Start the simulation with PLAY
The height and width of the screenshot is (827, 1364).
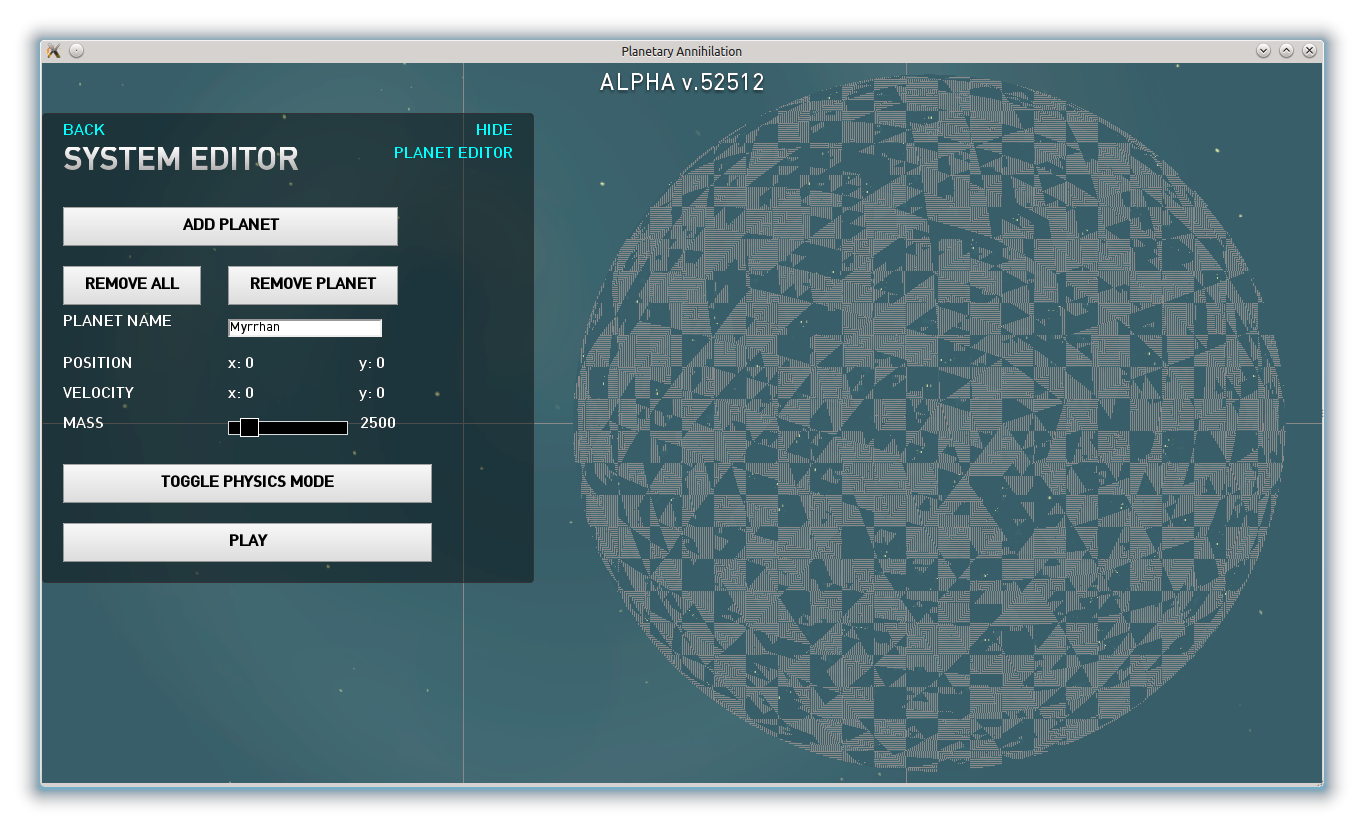click(247, 542)
